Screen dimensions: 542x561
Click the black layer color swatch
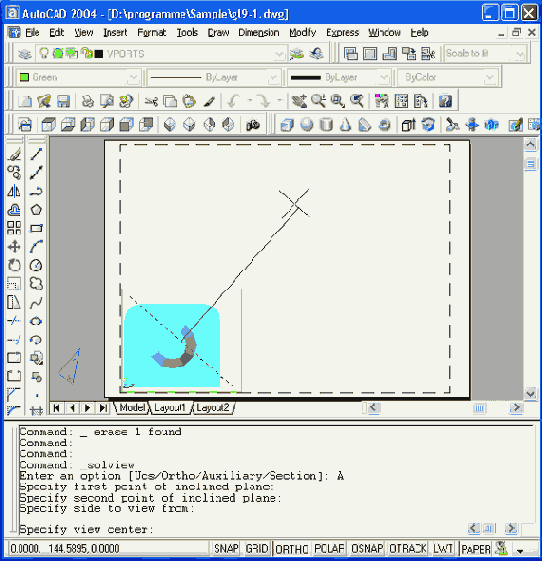tap(99, 54)
